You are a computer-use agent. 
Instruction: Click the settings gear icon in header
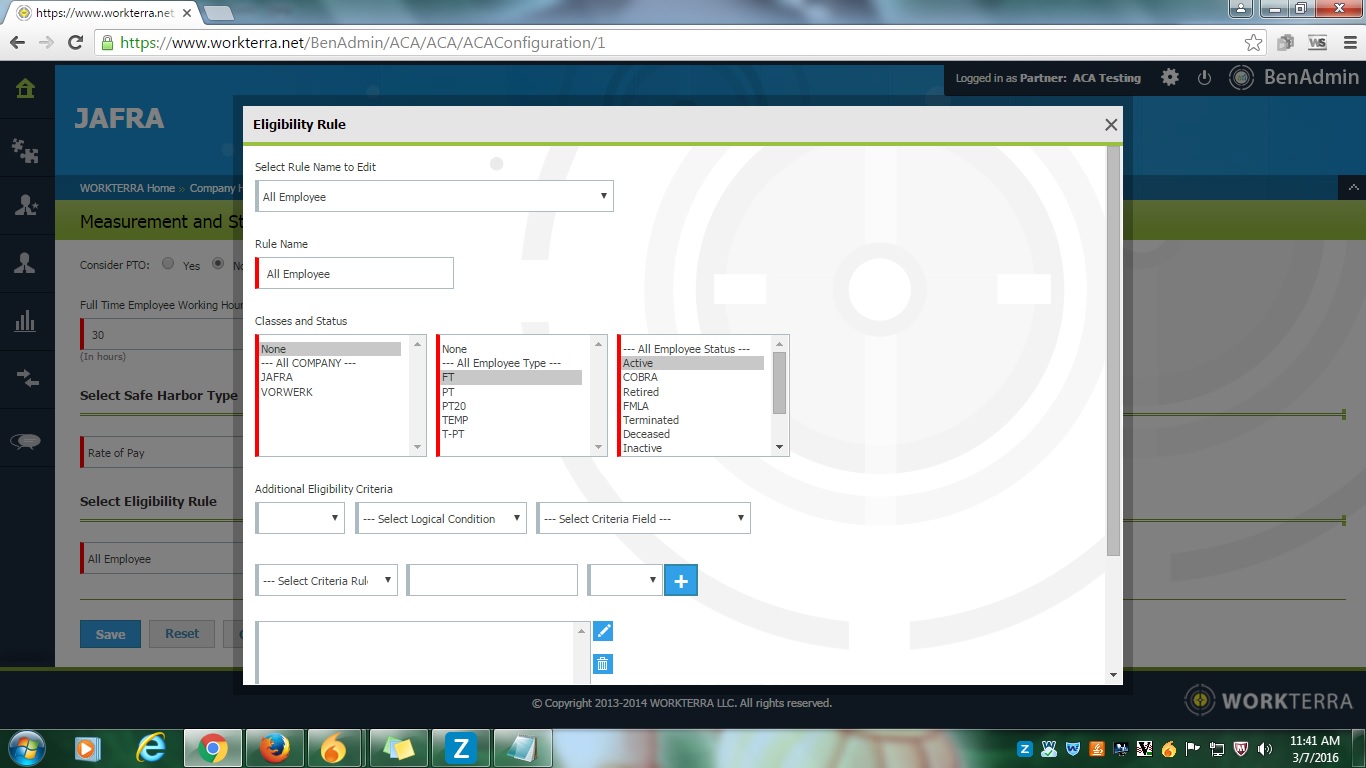click(1169, 78)
